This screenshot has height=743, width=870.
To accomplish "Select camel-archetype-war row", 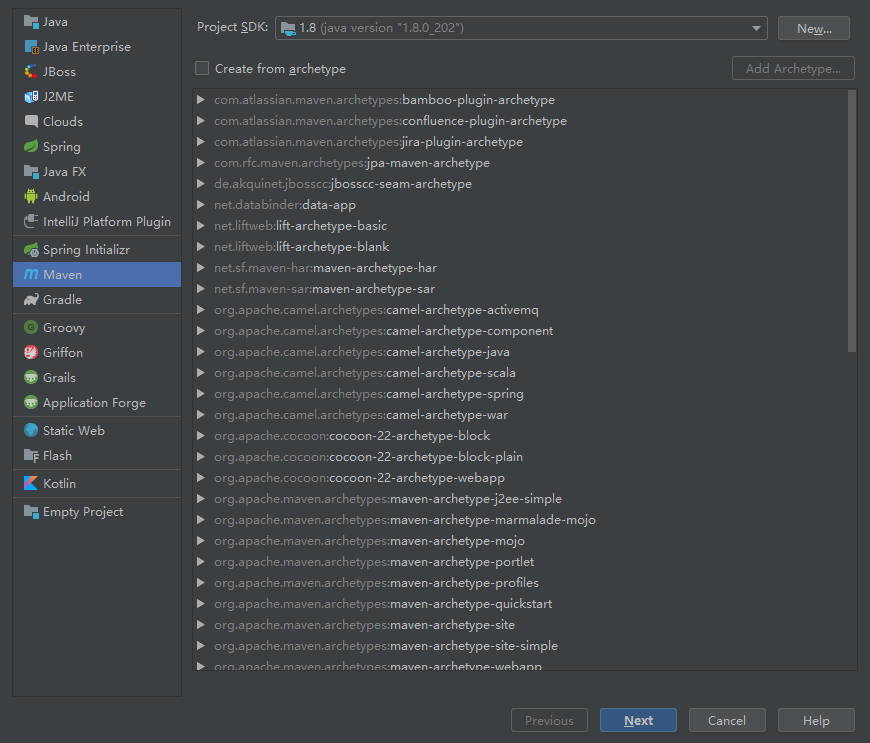I will coord(361,415).
